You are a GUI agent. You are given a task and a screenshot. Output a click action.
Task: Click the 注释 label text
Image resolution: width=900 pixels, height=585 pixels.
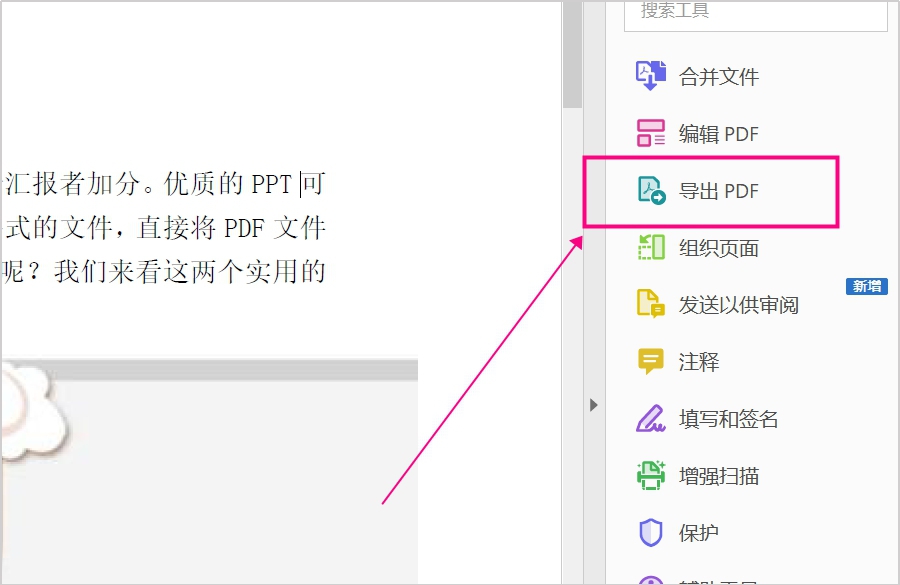tap(699, 362)
